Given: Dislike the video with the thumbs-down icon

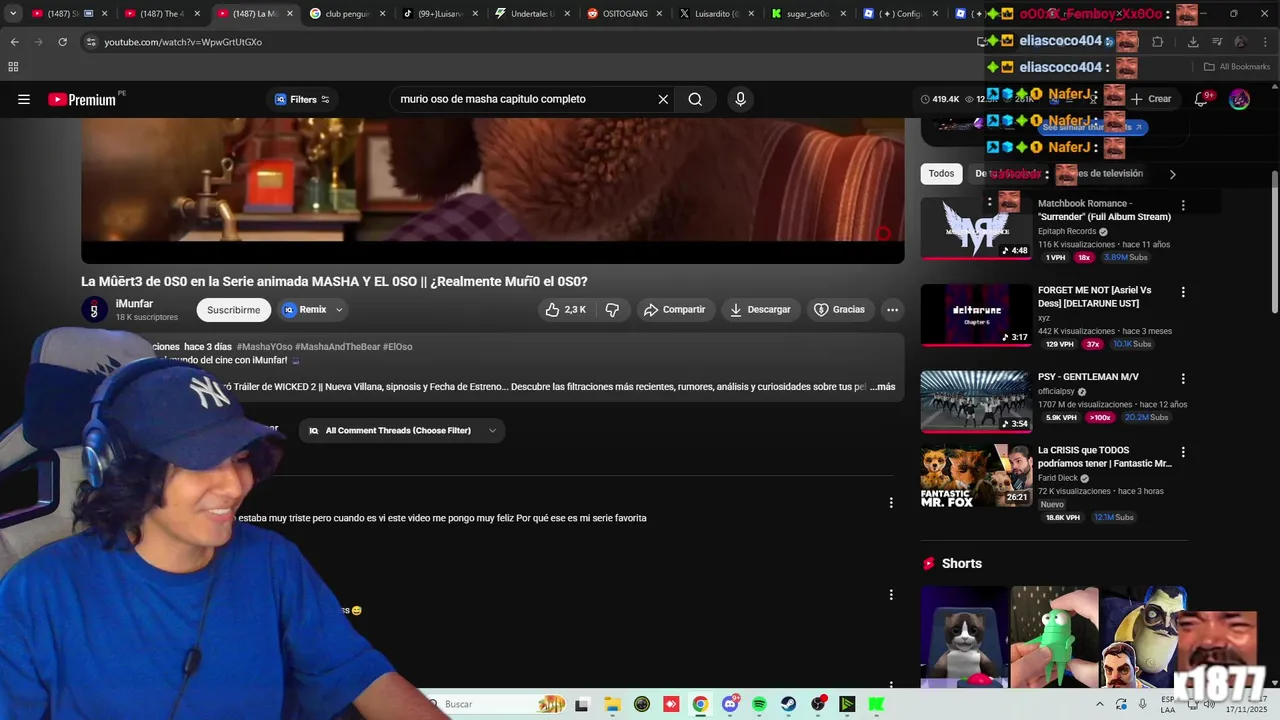Looking at the screenshot, I should [612, 310].
